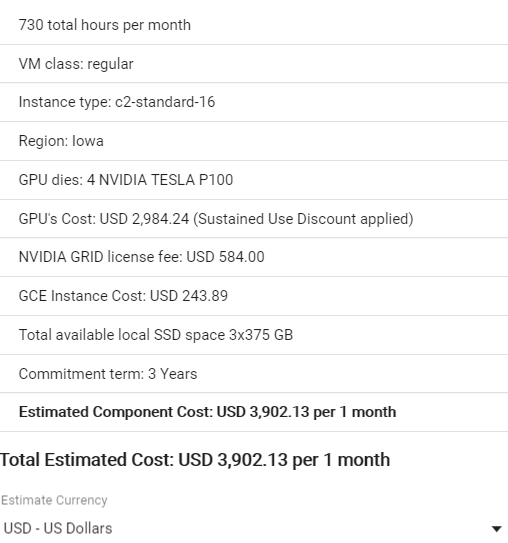Select the NVIDIA GRID license fee row
The image size is (508, 543).
click(254, 257)
